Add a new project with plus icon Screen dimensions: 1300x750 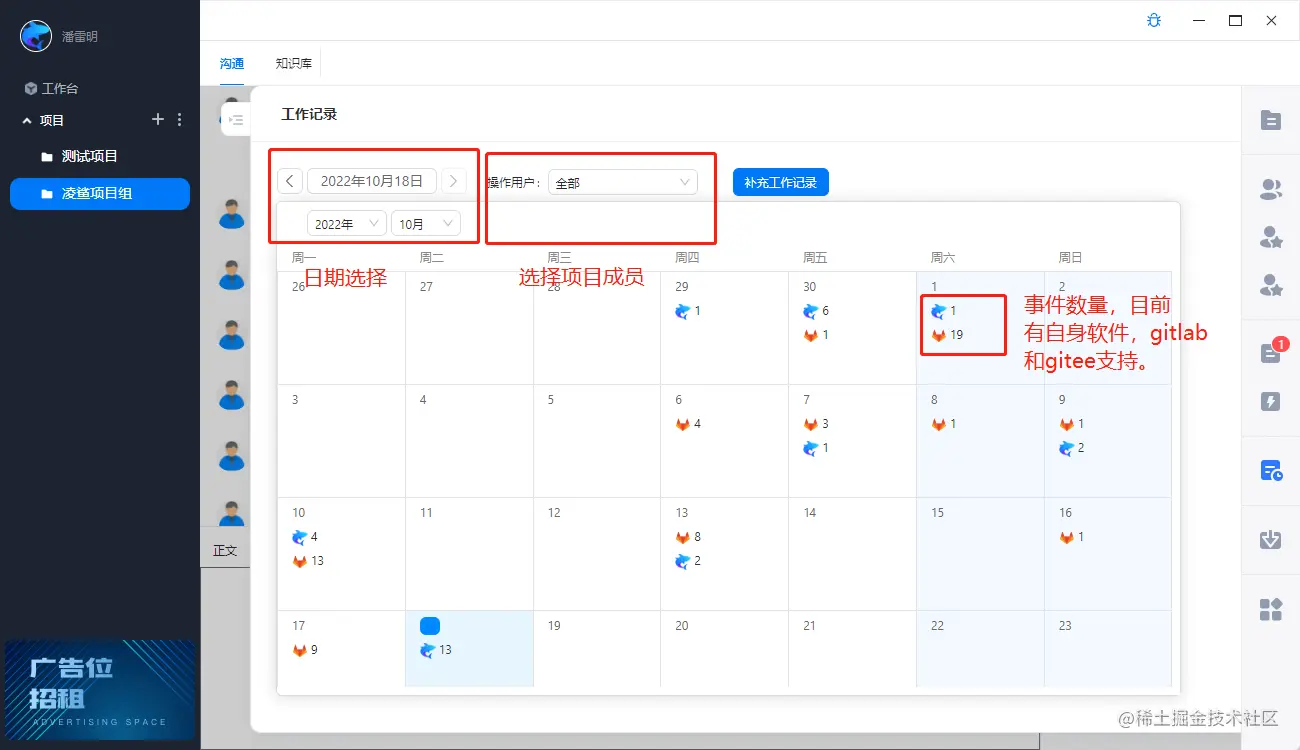tap(157, 120)
